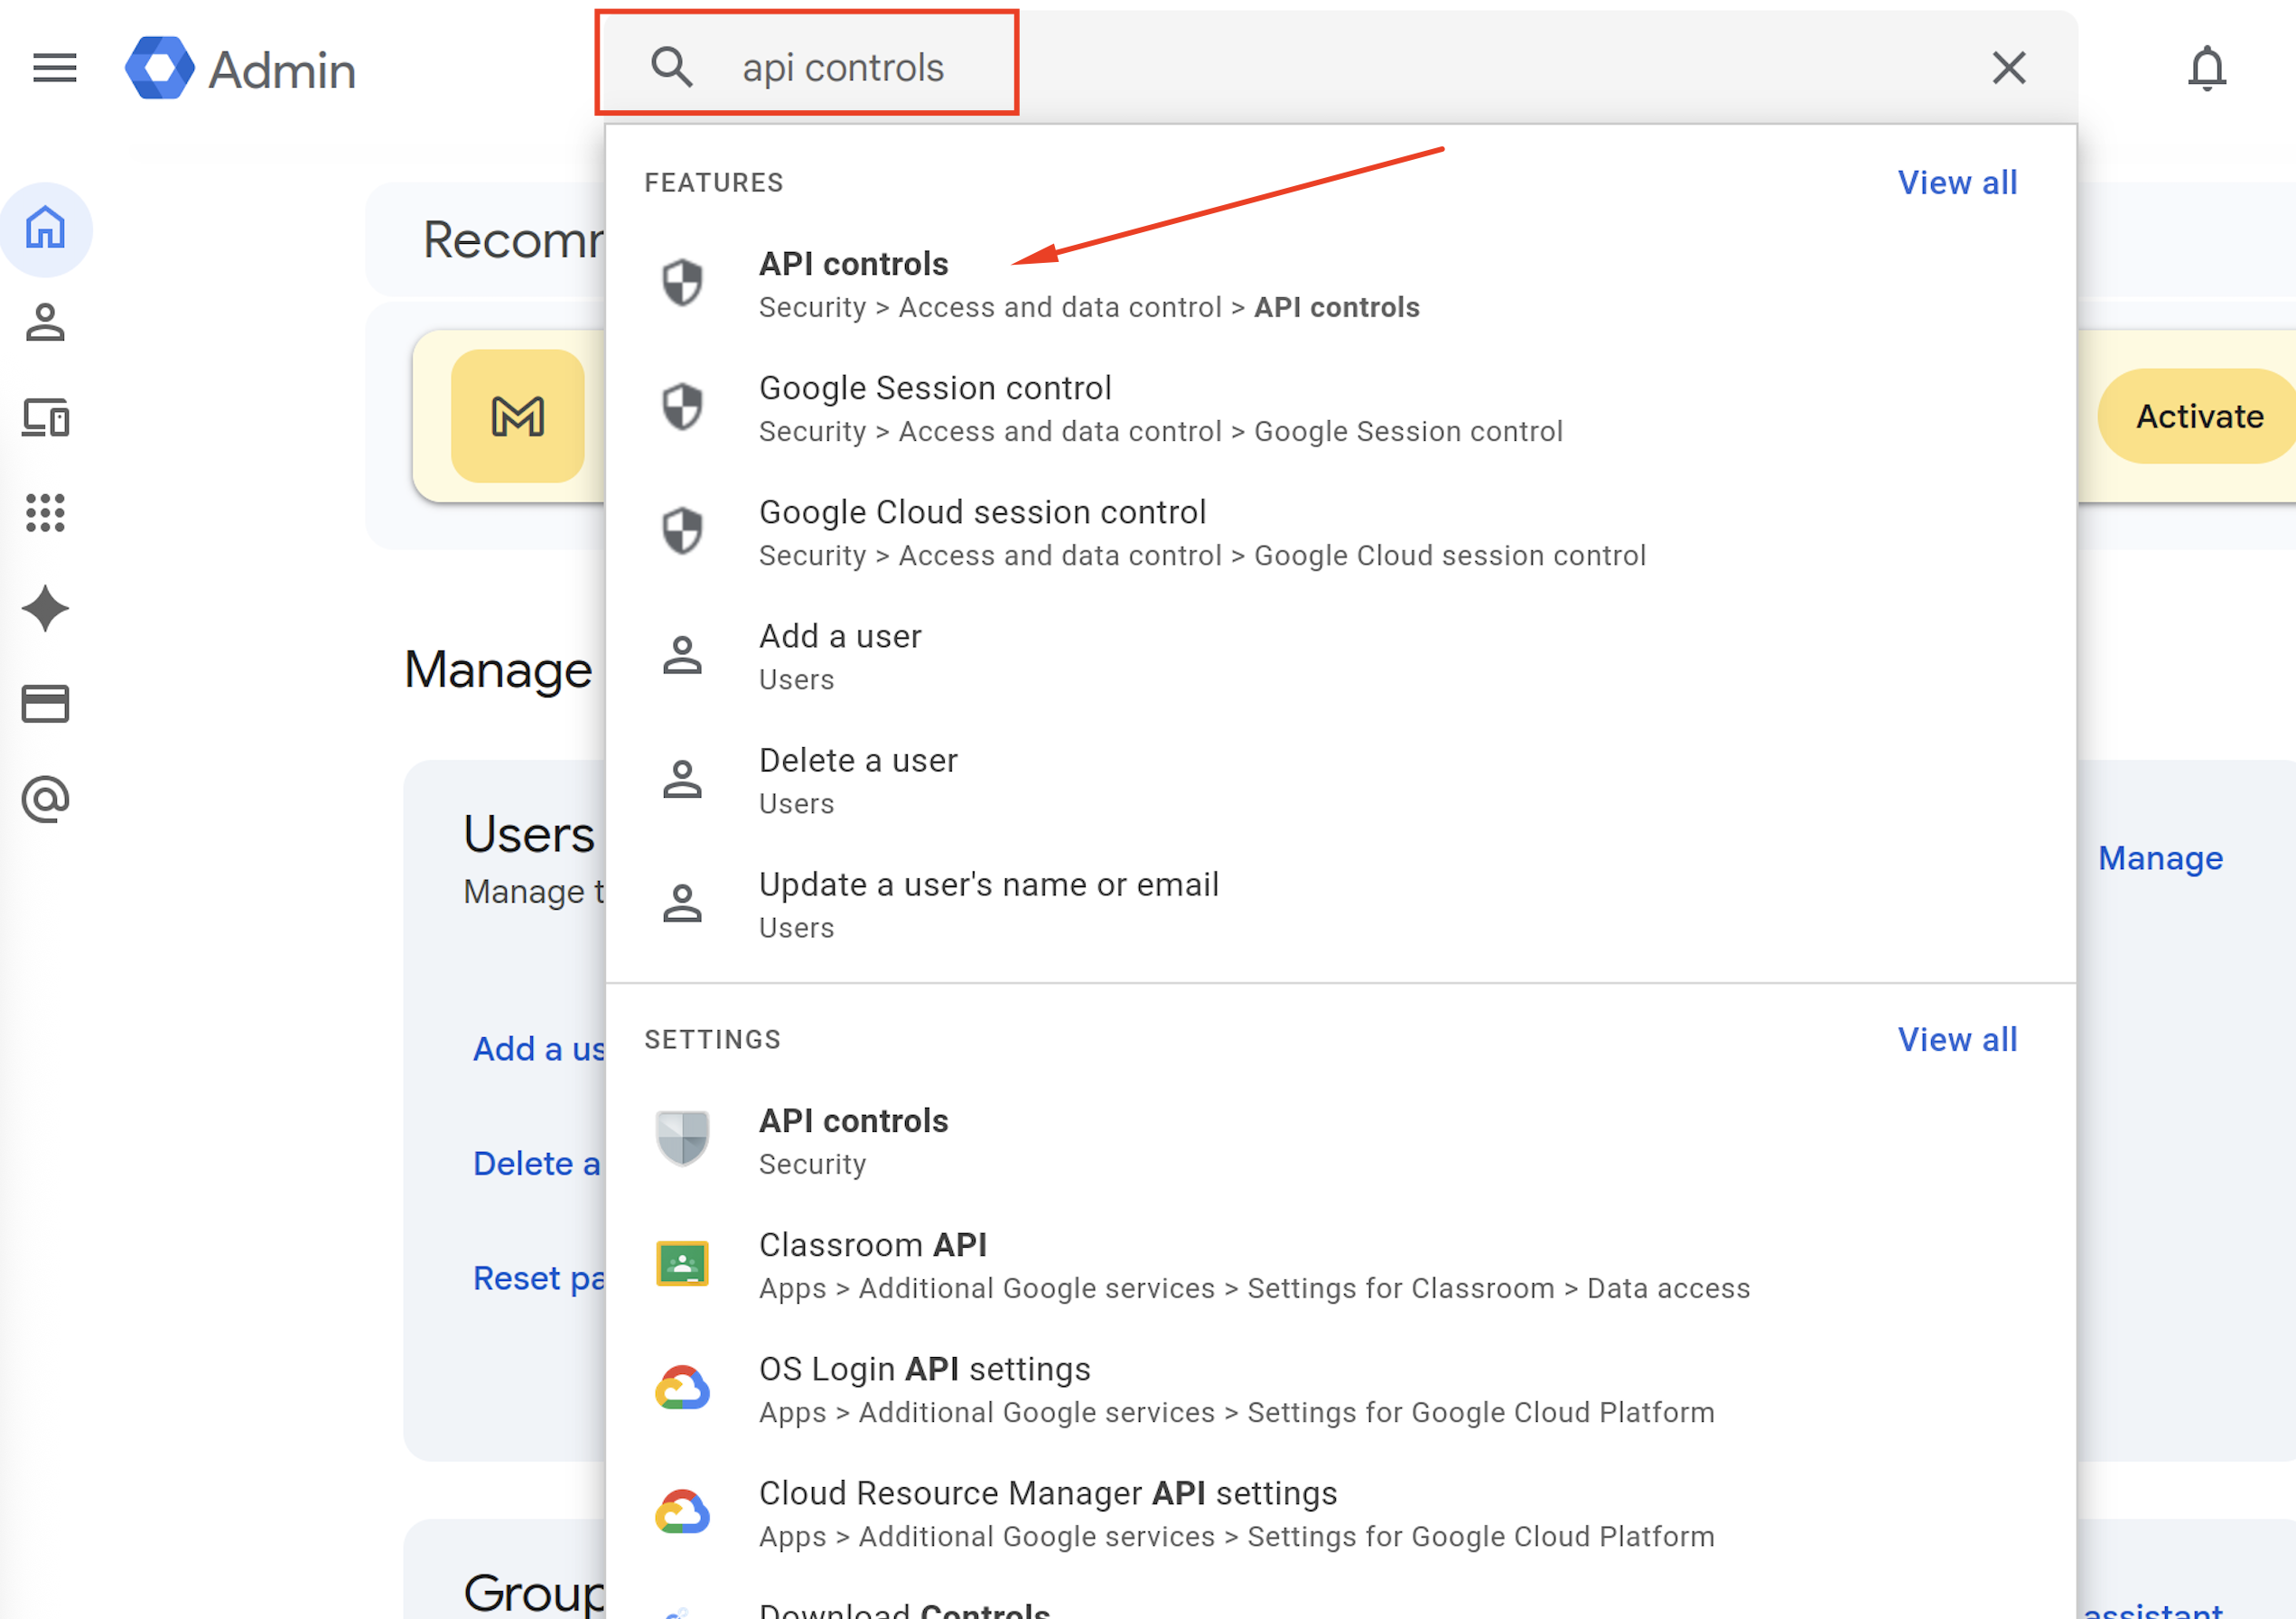Image resolution: width=2296 pixels, height=1619 pixels.
Task: Open Account at-sign icon in sidebar
Action: coord(46,799)
